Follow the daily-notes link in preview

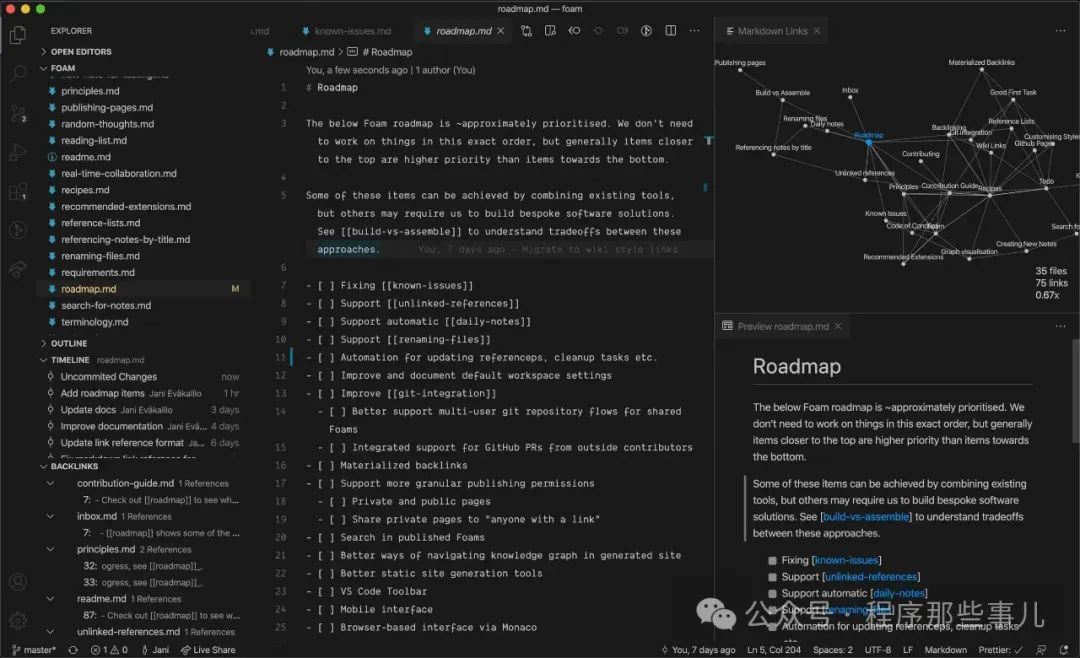899,594
